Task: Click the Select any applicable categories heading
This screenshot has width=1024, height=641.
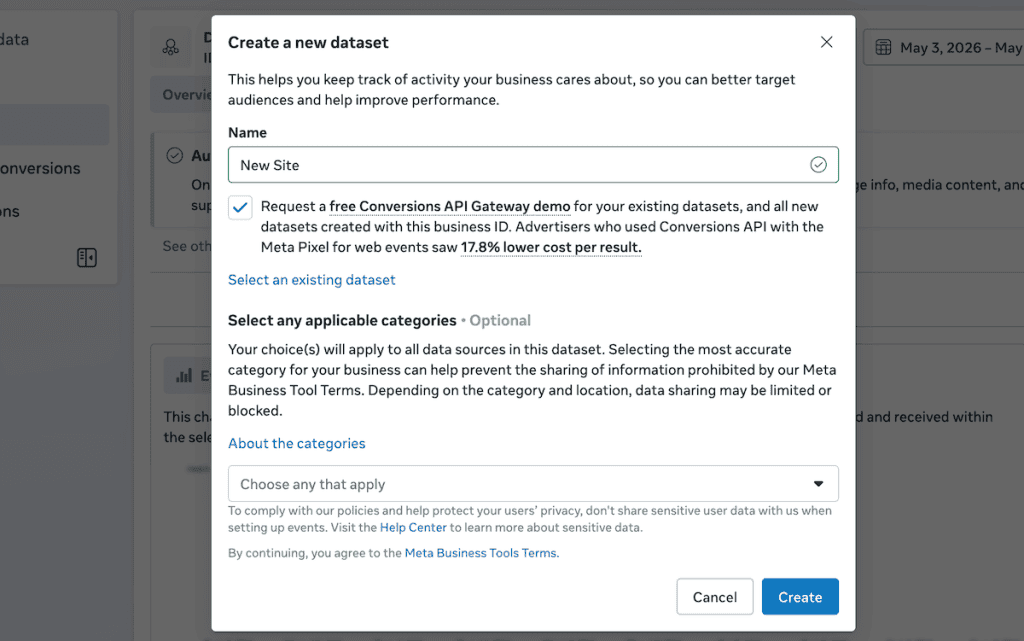Action: 342,320
